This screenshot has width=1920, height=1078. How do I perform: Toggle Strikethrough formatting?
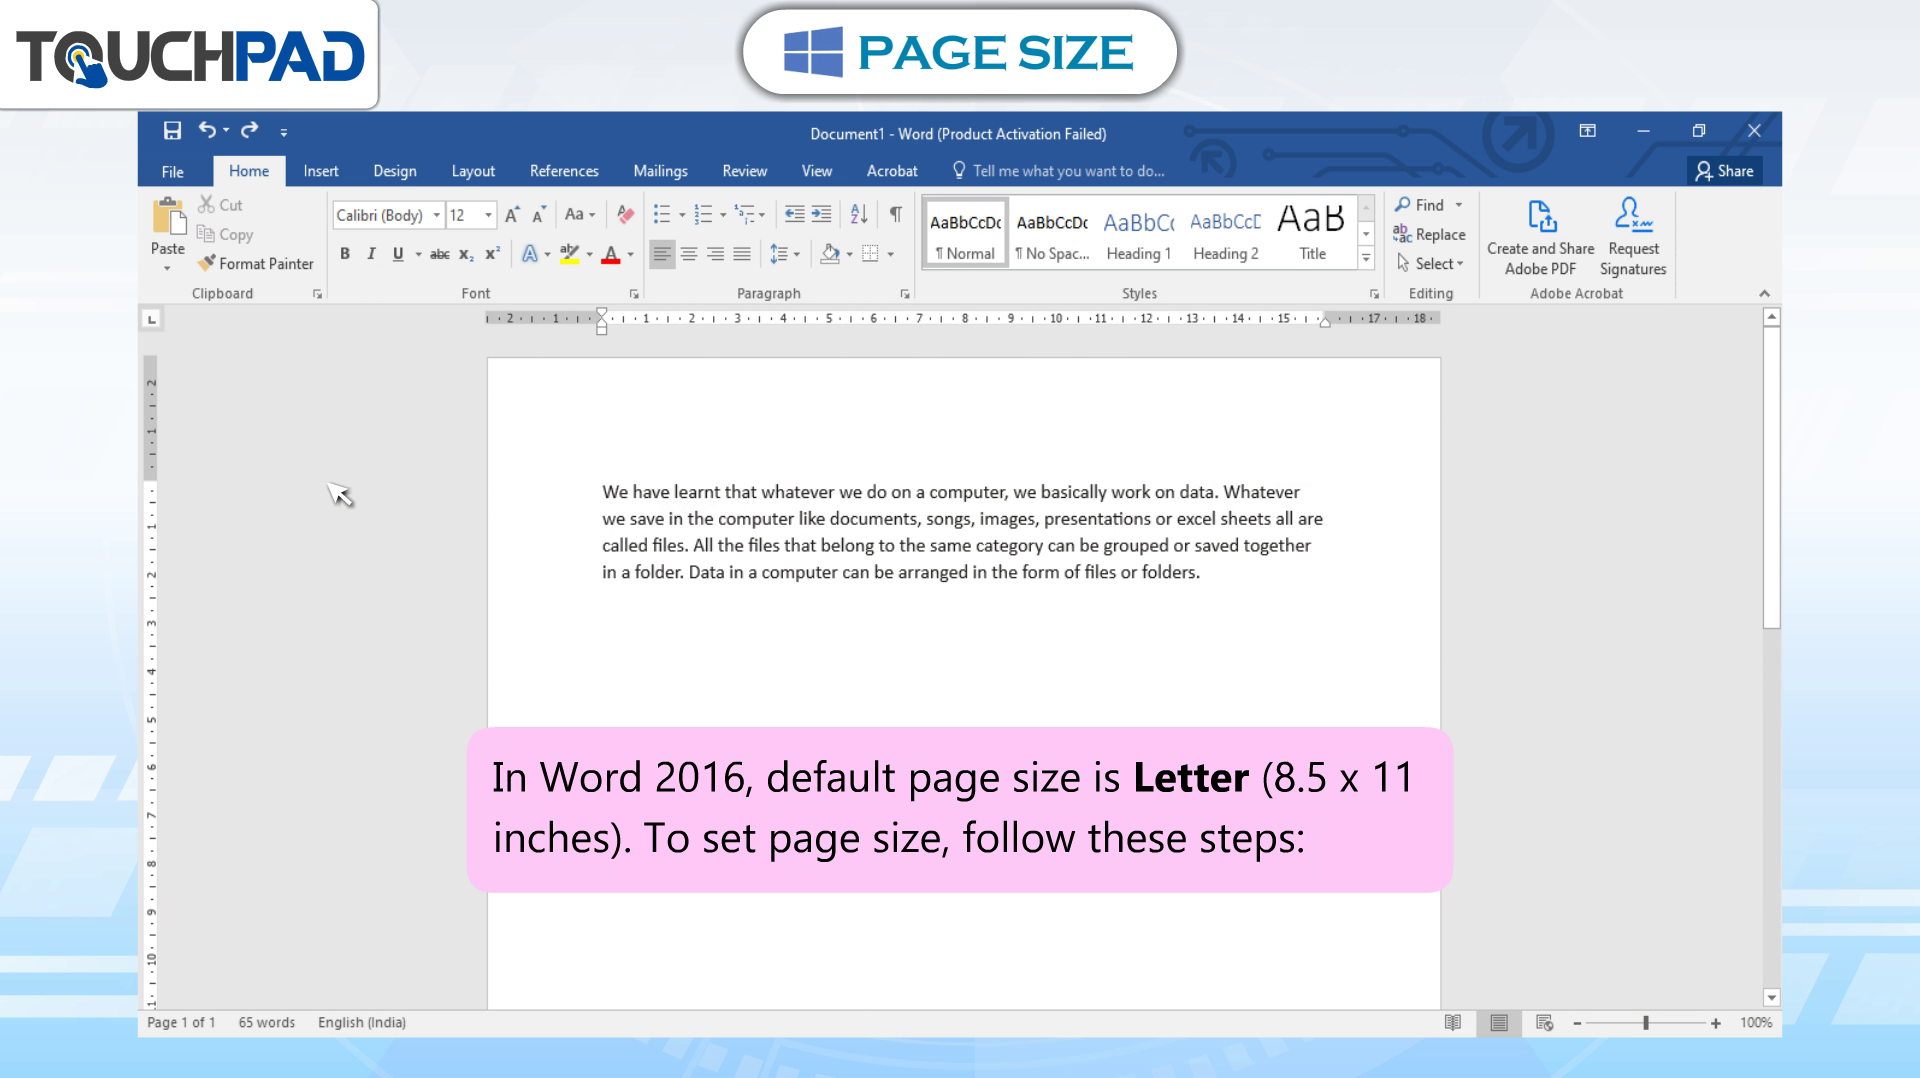(439, 254)
